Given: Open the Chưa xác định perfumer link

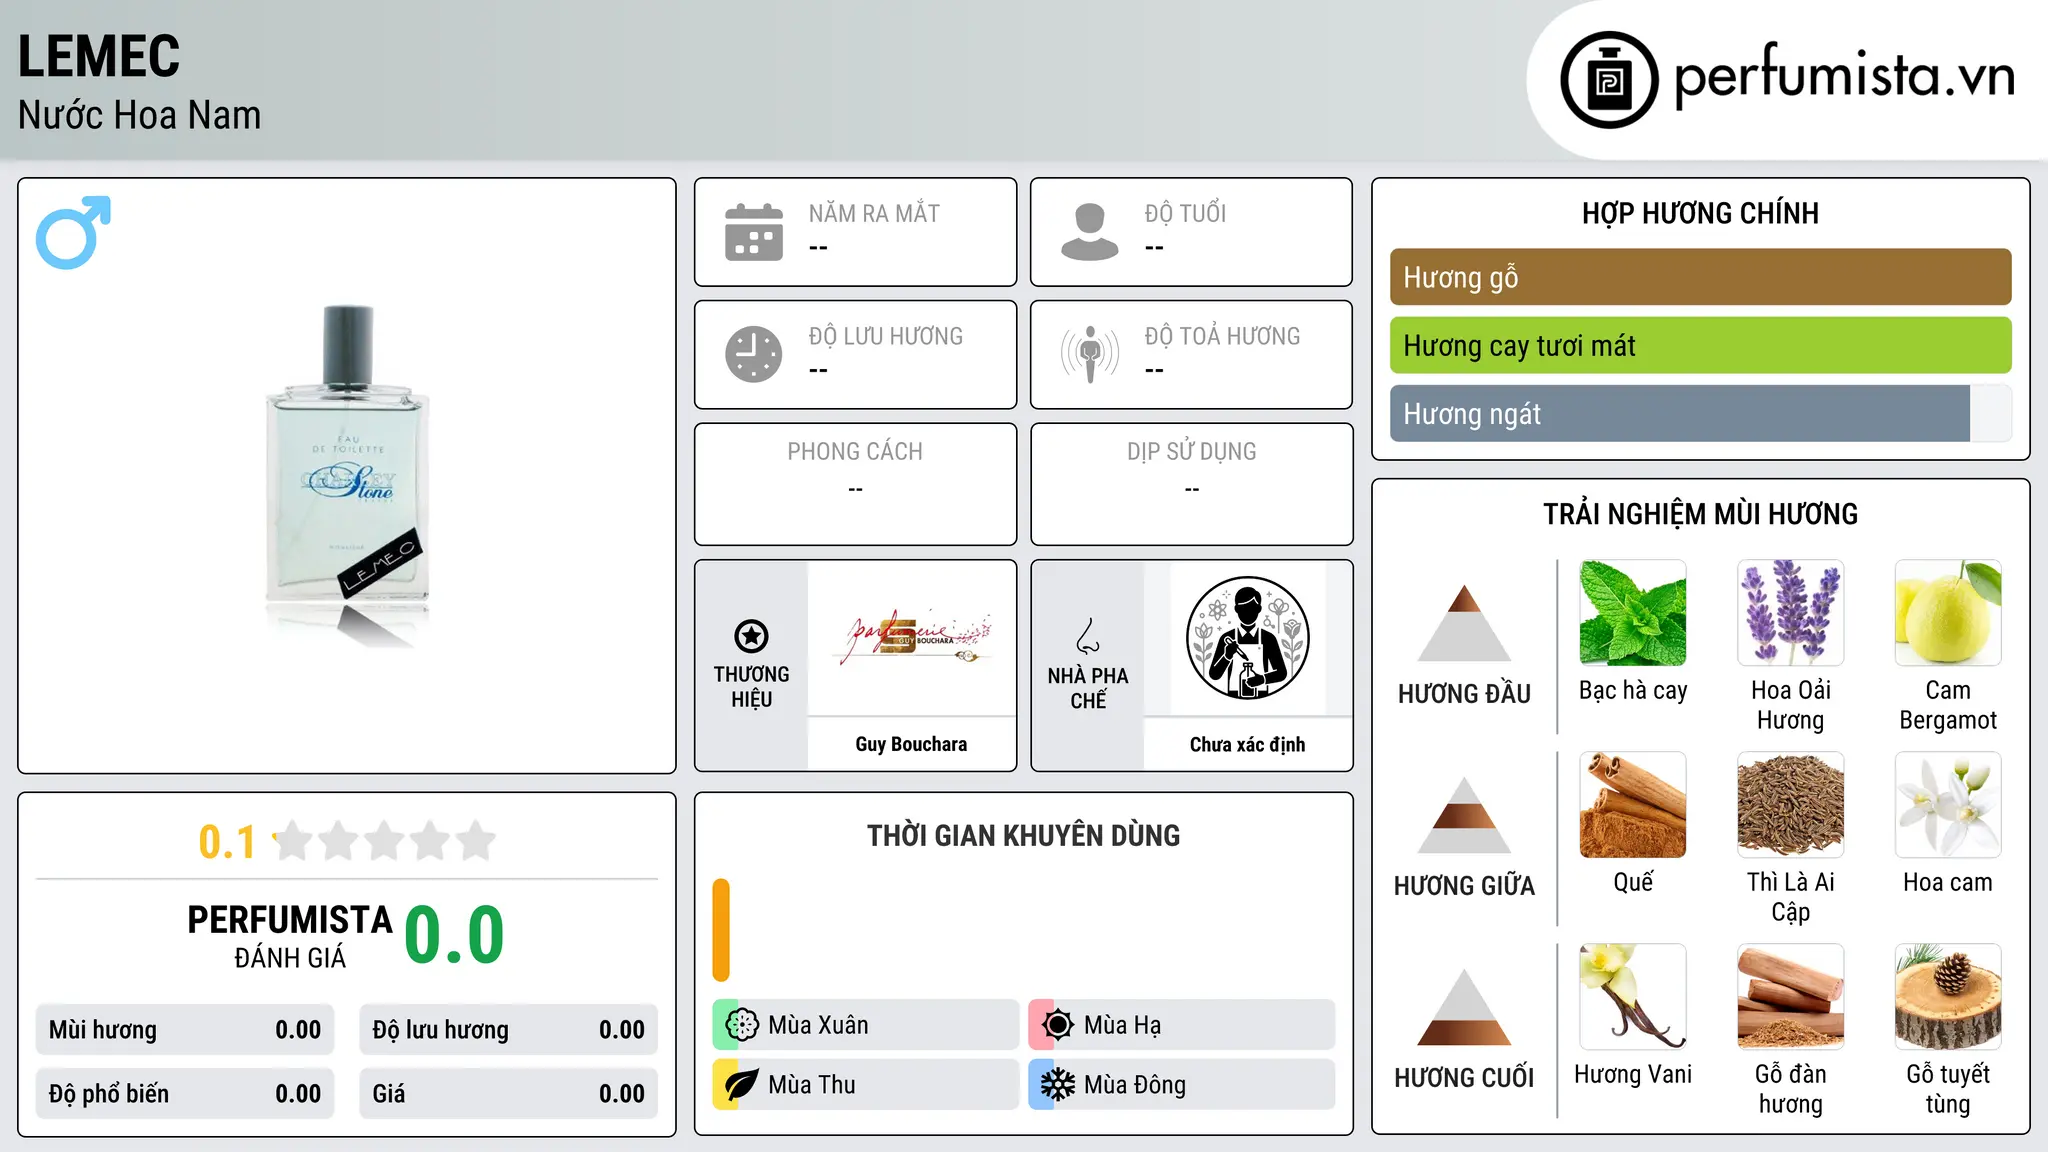Looking at the screenshot, I should coord(1247,744).
